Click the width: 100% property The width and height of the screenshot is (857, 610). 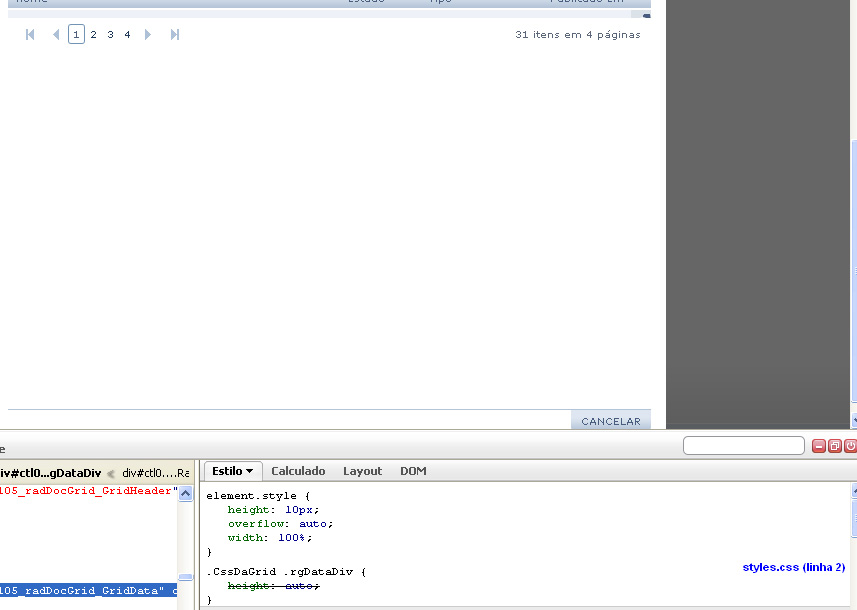(269, 538)
